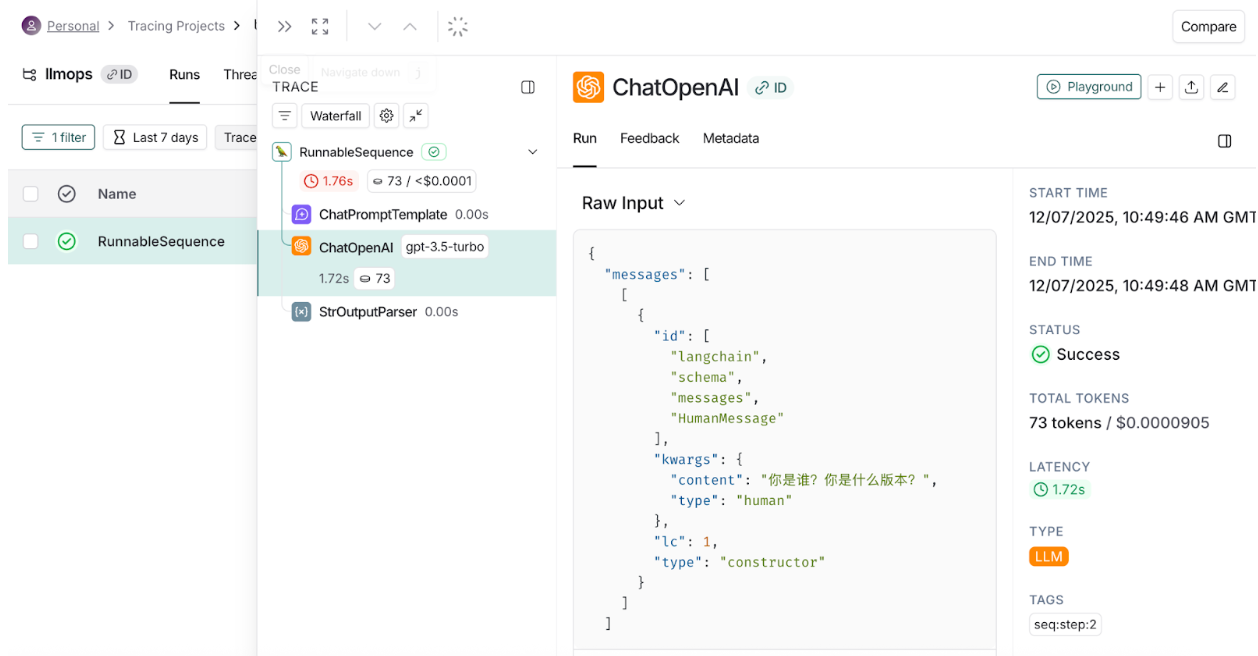Click the pencil edit icon

[1222, 87]
